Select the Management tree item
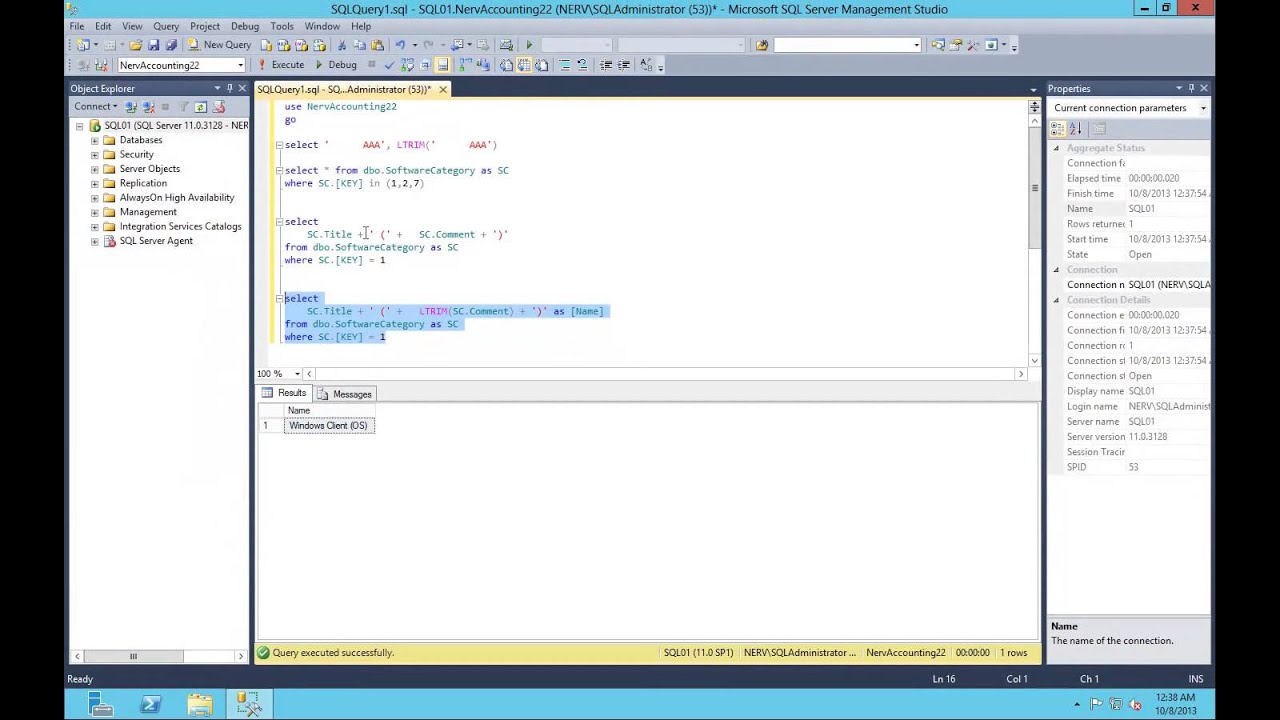1280x720 pixels. [x=148, y=212]
